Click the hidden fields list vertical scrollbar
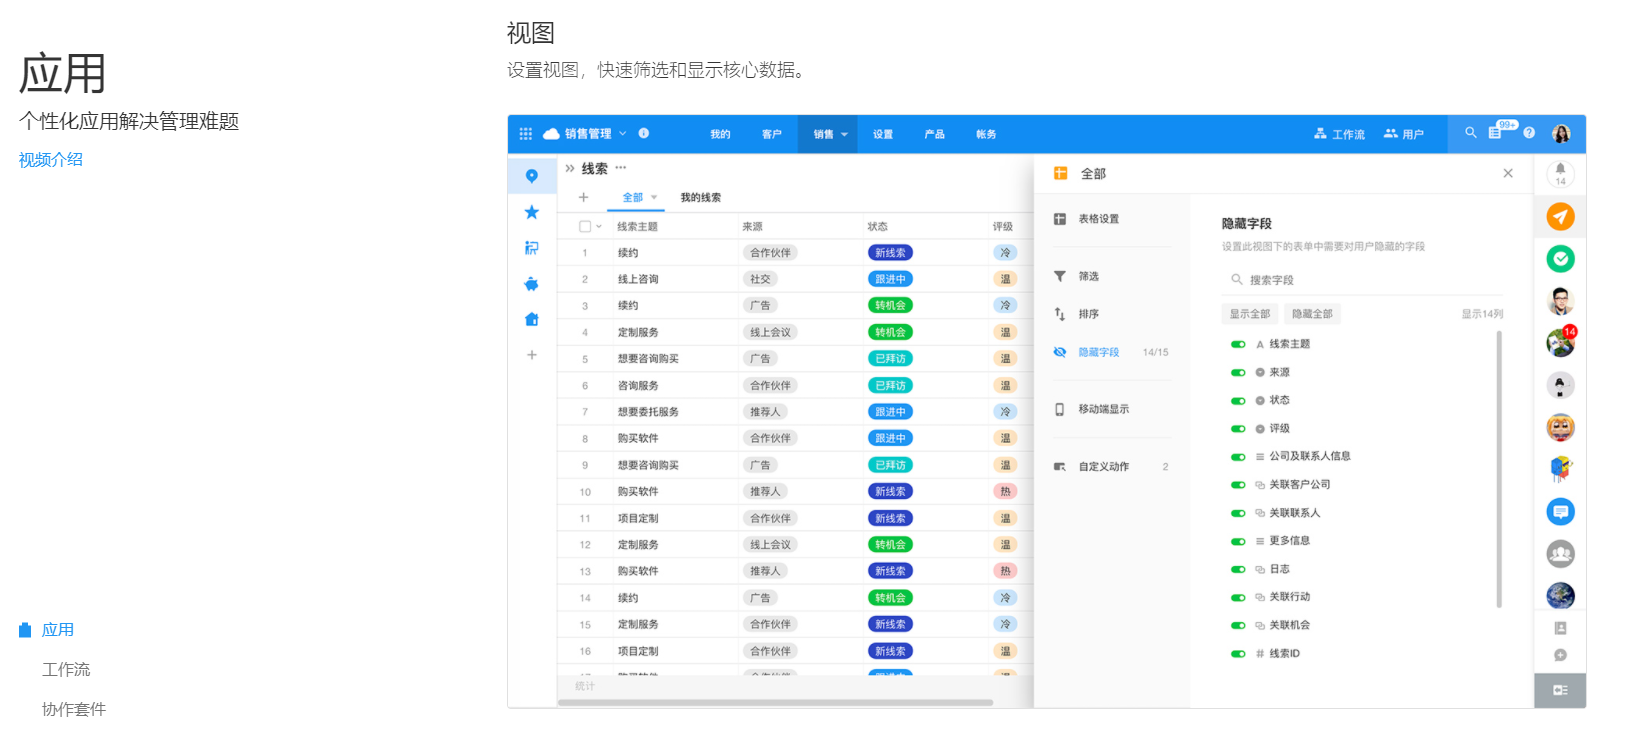The height and width of the screenshot is (753, 1629). click(1499, 469)
